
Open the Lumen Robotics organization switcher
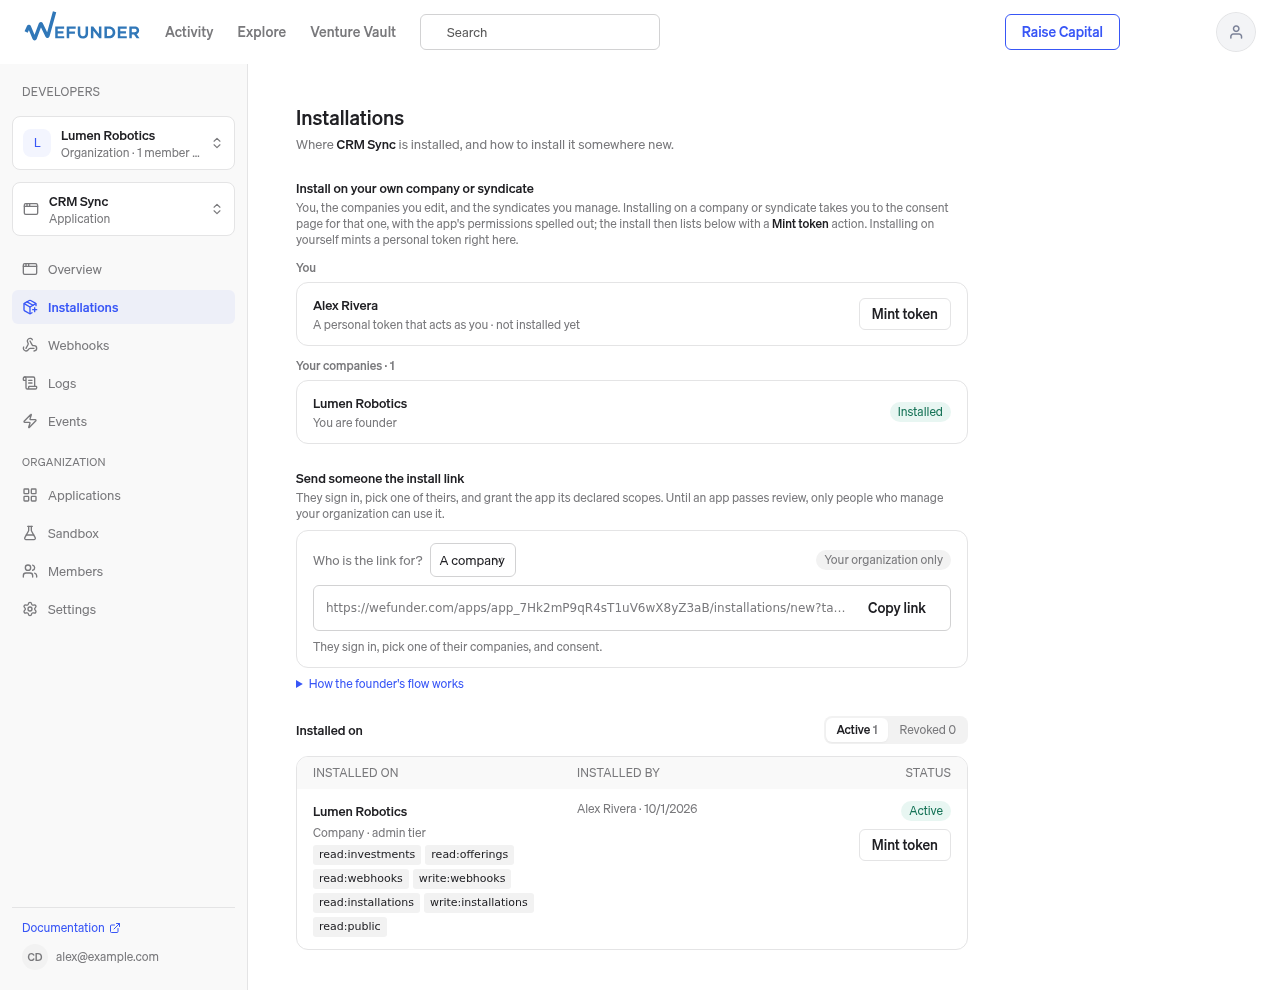pyautogui.click(x=123, y=143)
